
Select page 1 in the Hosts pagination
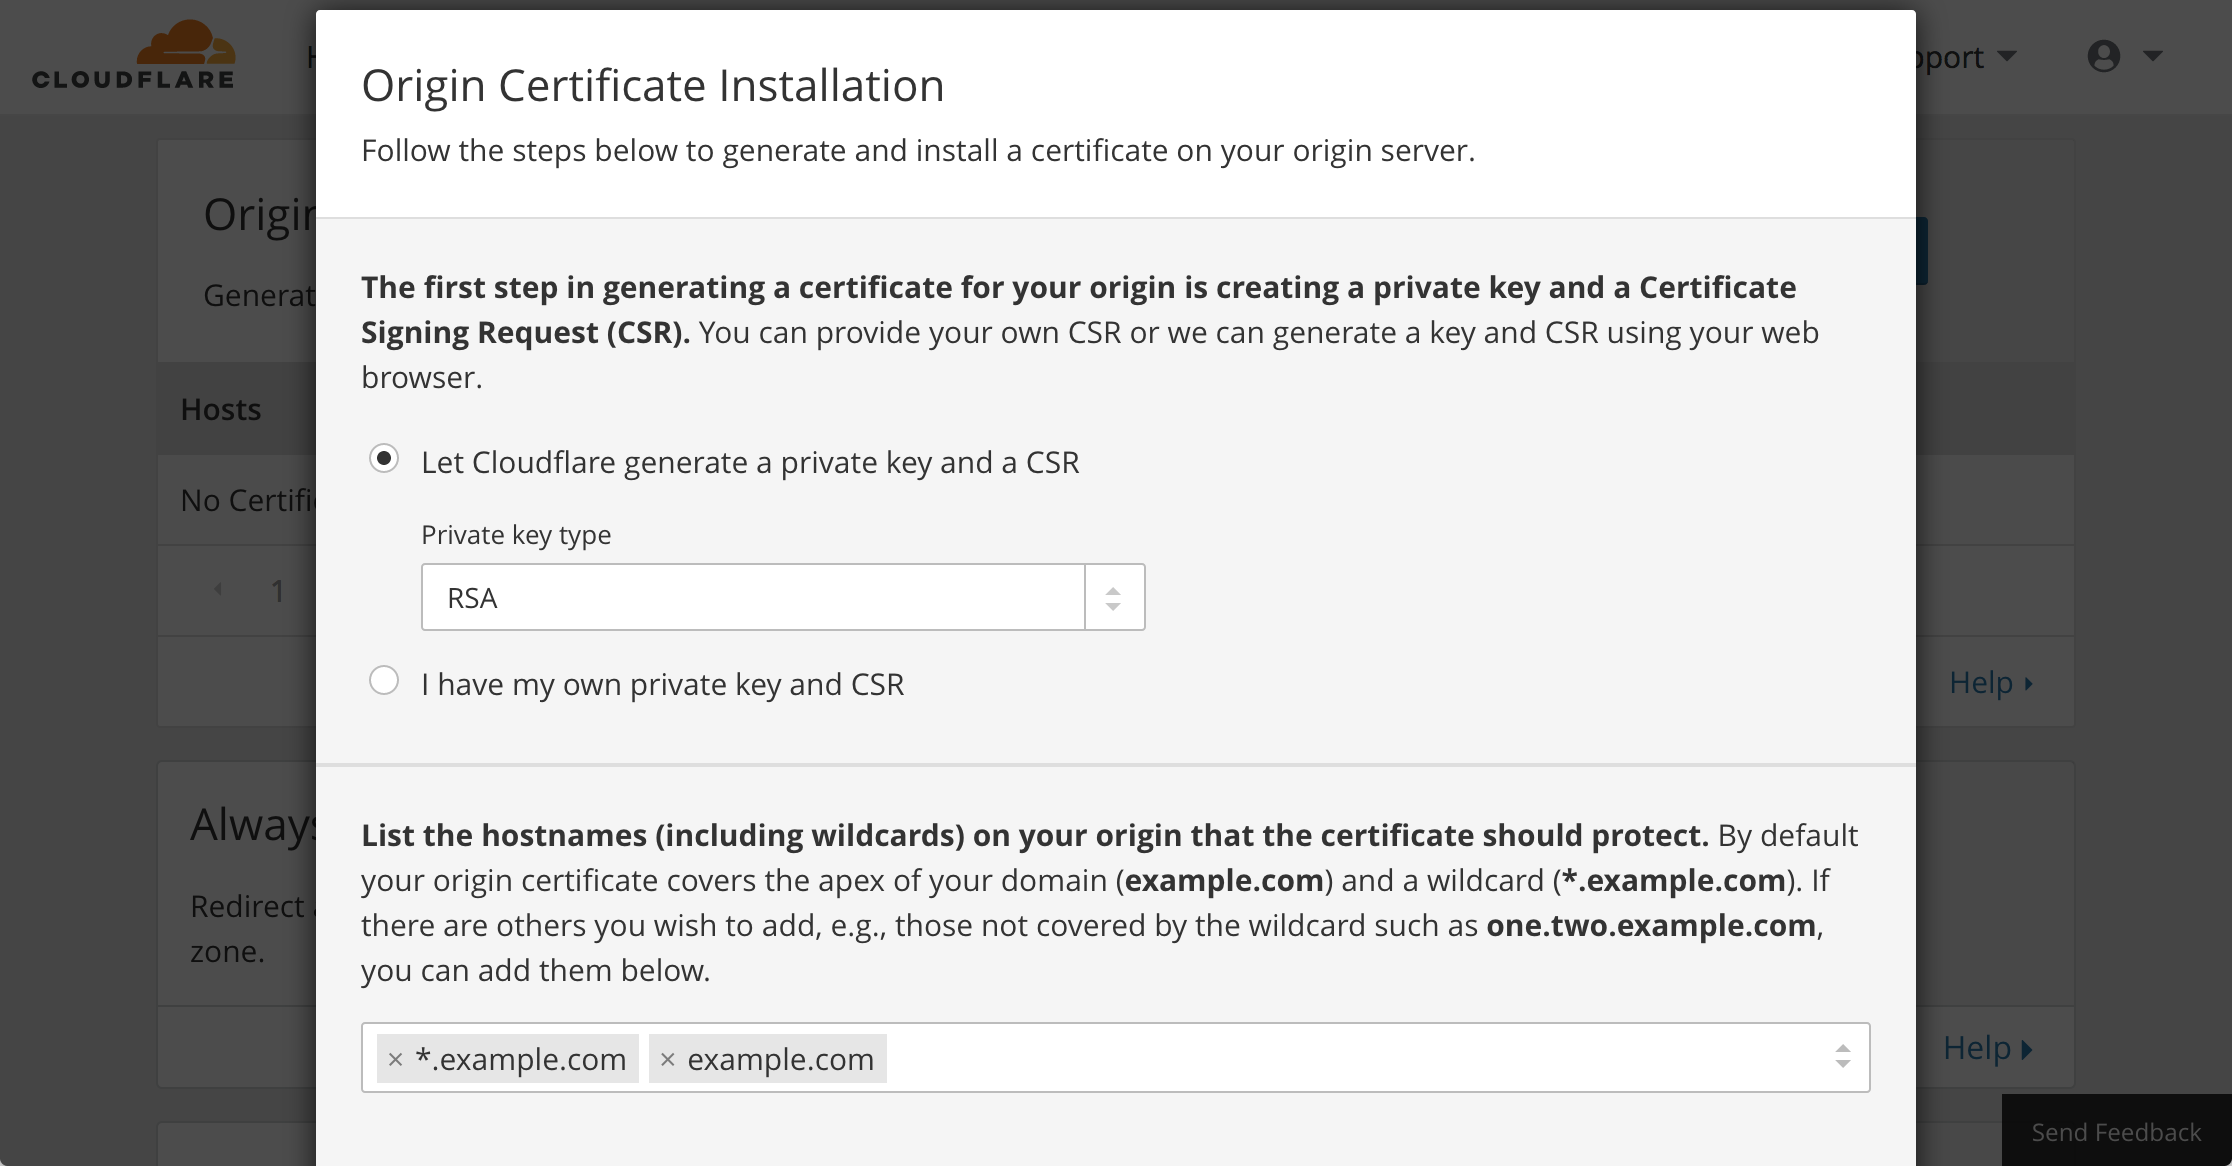279,590
